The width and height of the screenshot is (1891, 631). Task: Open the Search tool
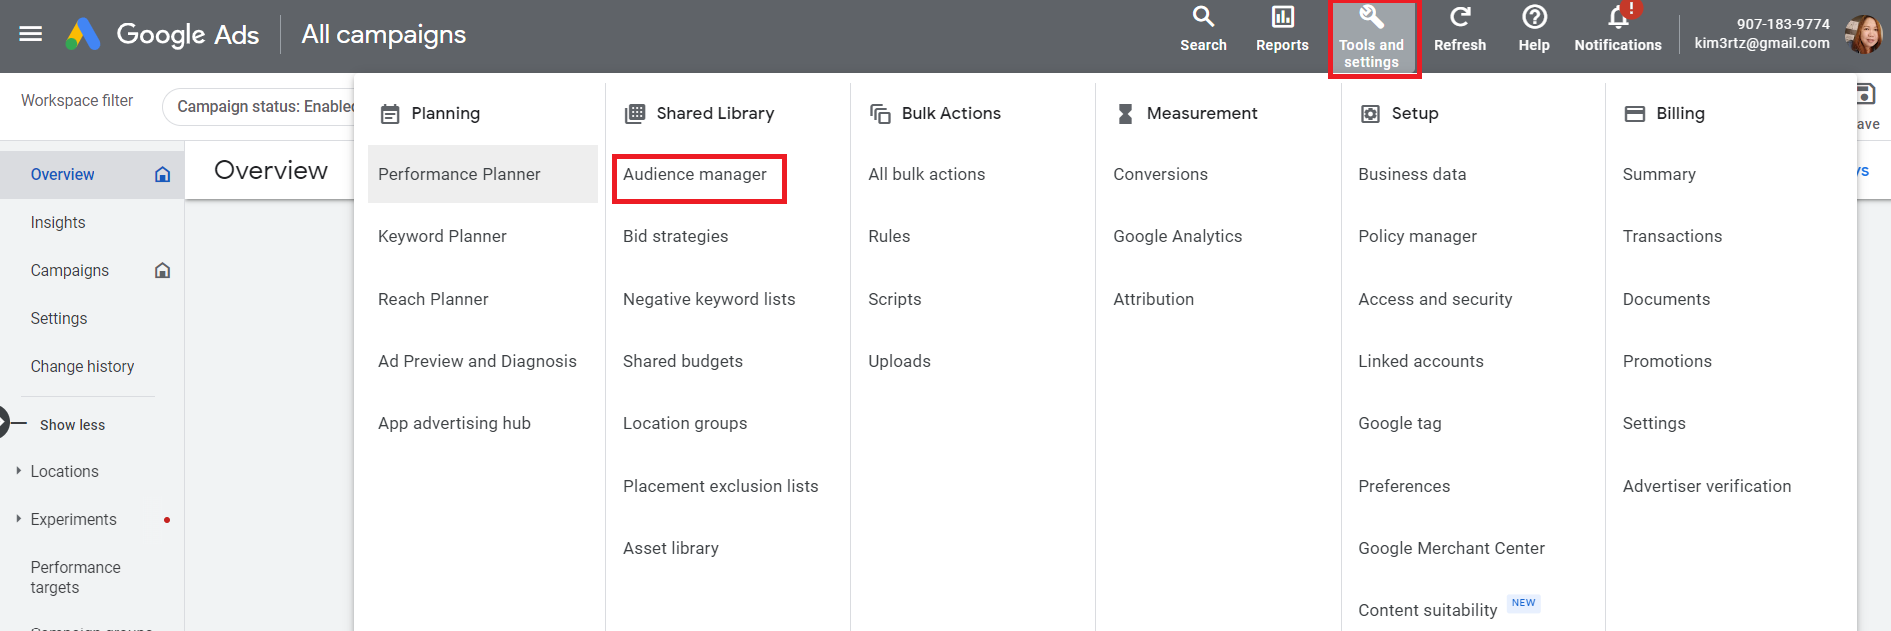[1203, 29]
